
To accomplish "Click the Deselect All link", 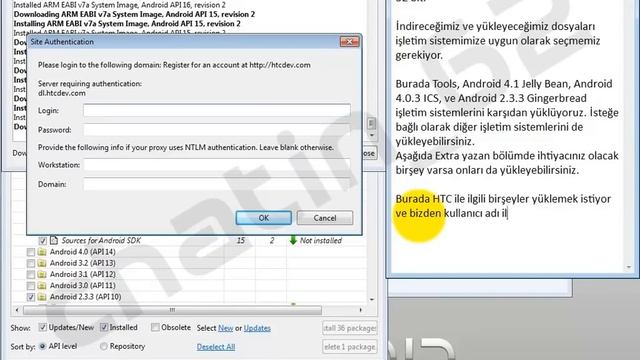I will (216, 347).
